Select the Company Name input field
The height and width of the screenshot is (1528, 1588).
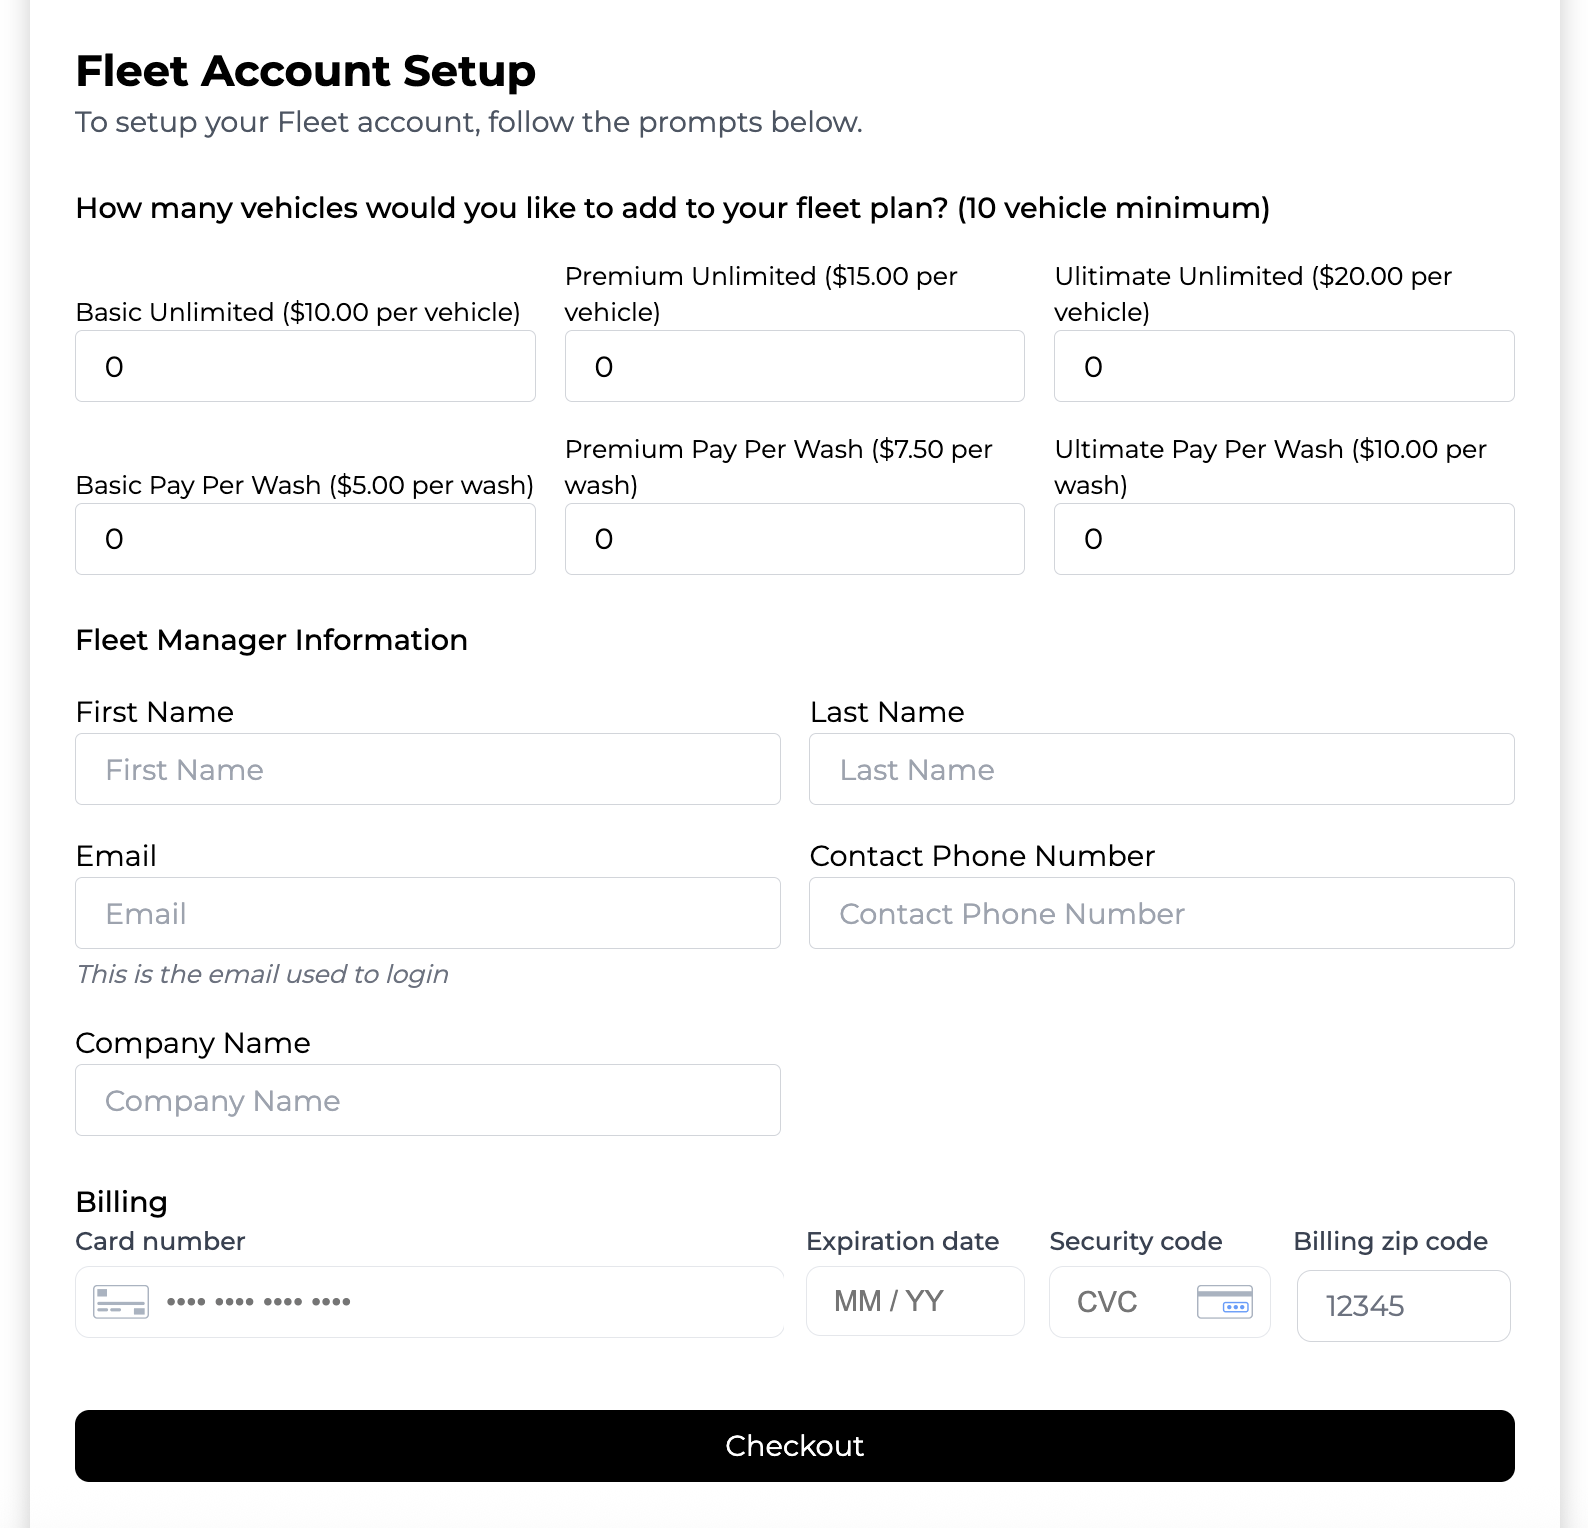(x=427, y=1100)
